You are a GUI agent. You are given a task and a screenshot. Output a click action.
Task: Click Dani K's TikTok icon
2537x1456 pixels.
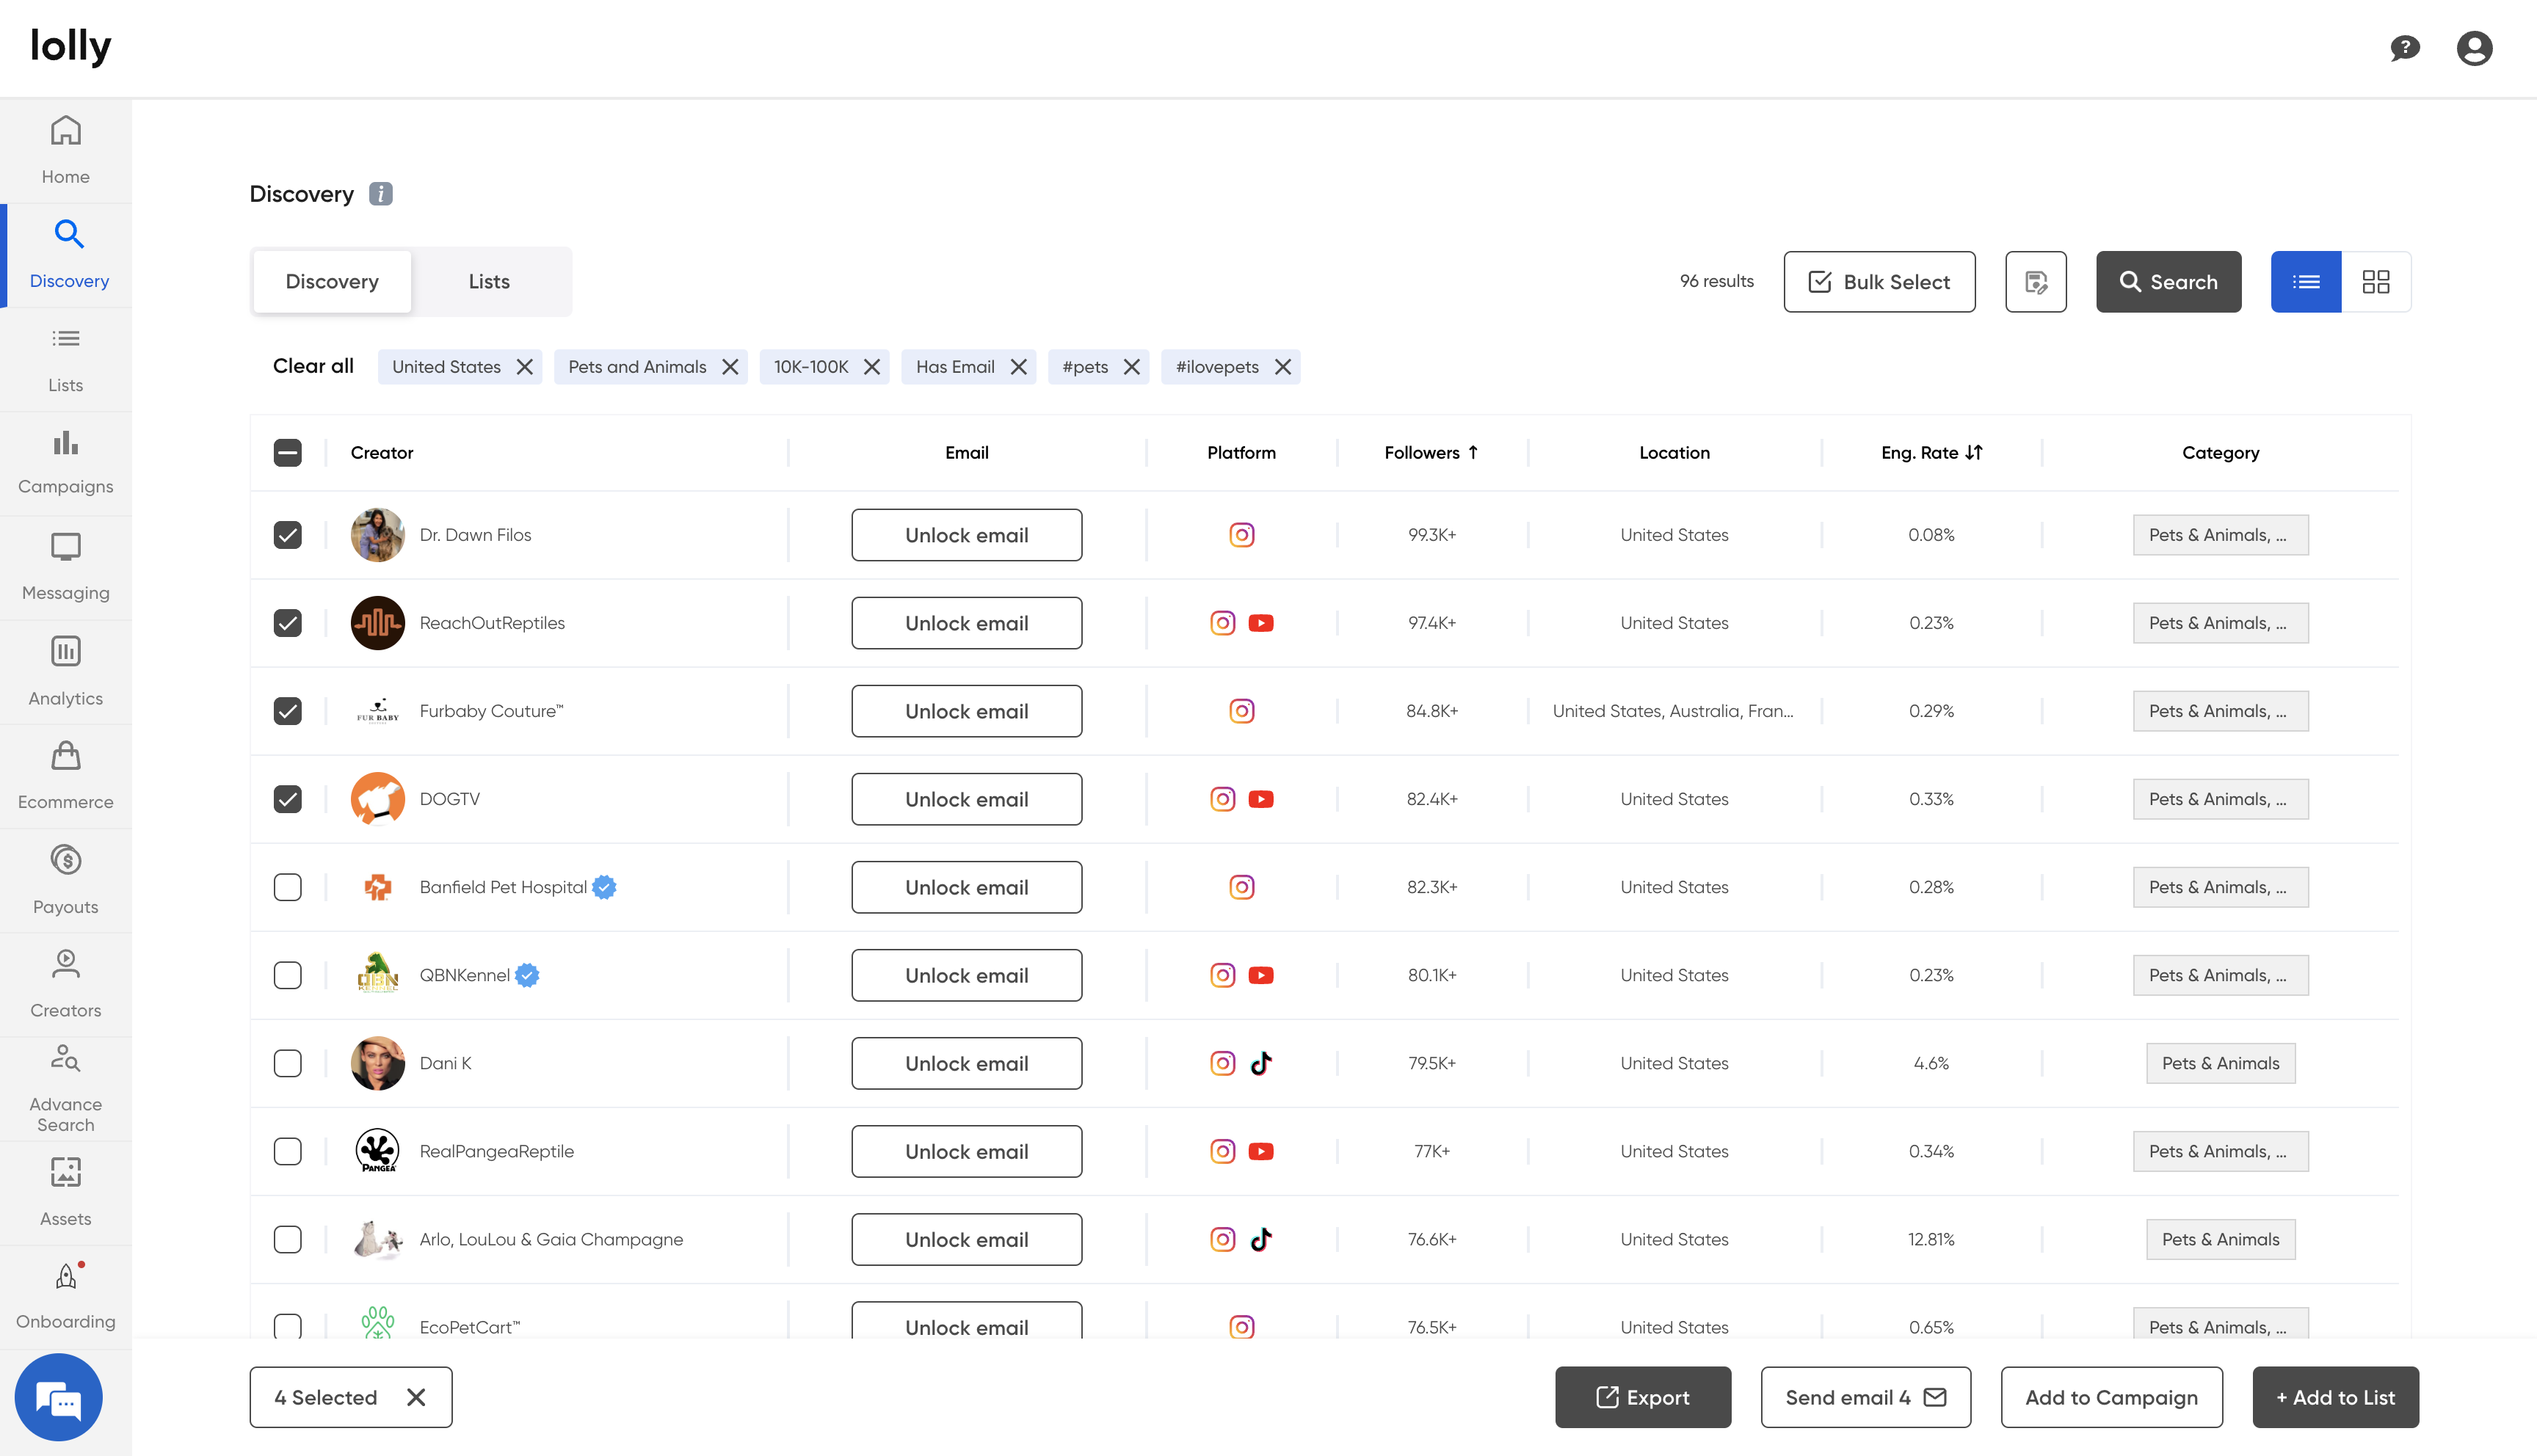point(1261,1063)
